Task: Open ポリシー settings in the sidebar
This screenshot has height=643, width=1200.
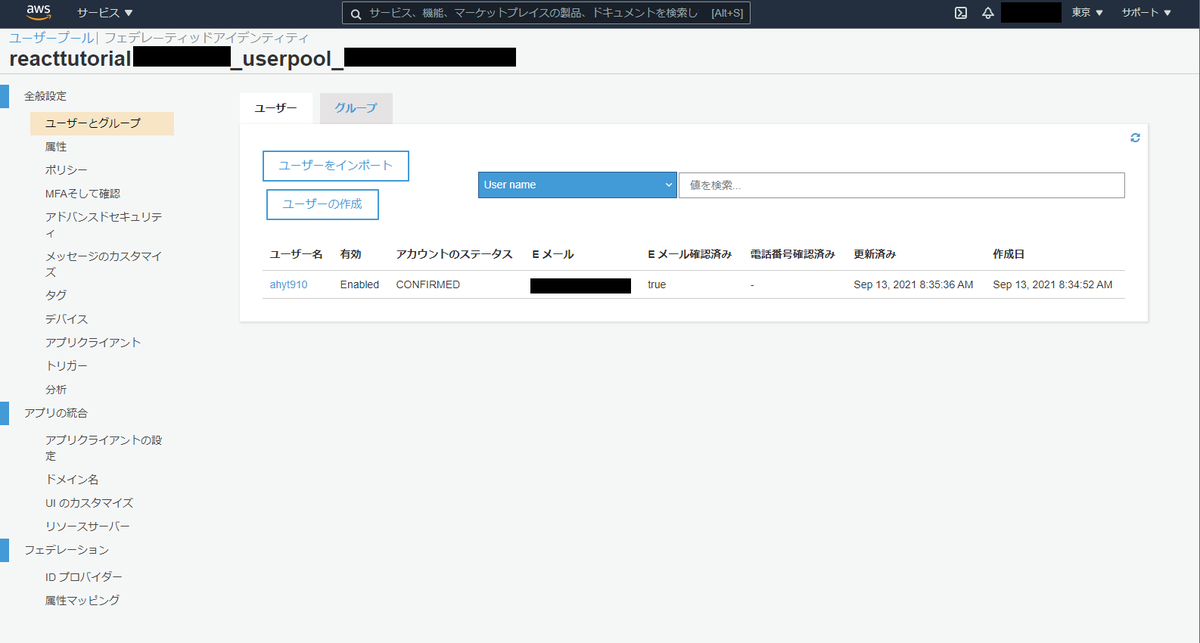Action: coord(66,170)
